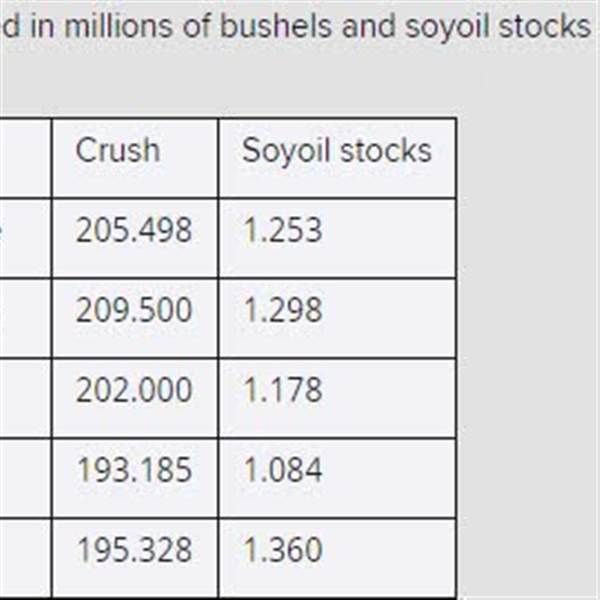Click the soyoil stocks value 1.084

click(283, 470)
